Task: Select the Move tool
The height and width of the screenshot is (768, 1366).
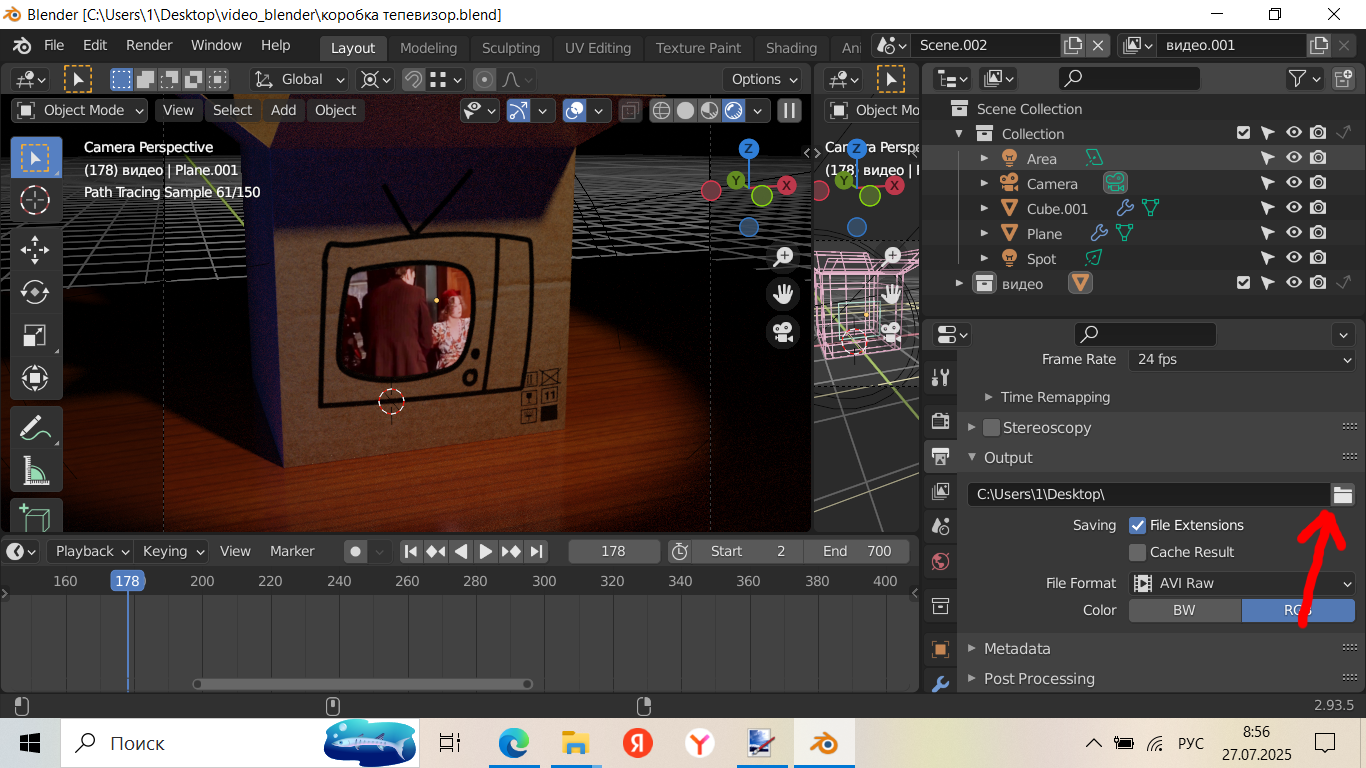Action: [35, 248]
